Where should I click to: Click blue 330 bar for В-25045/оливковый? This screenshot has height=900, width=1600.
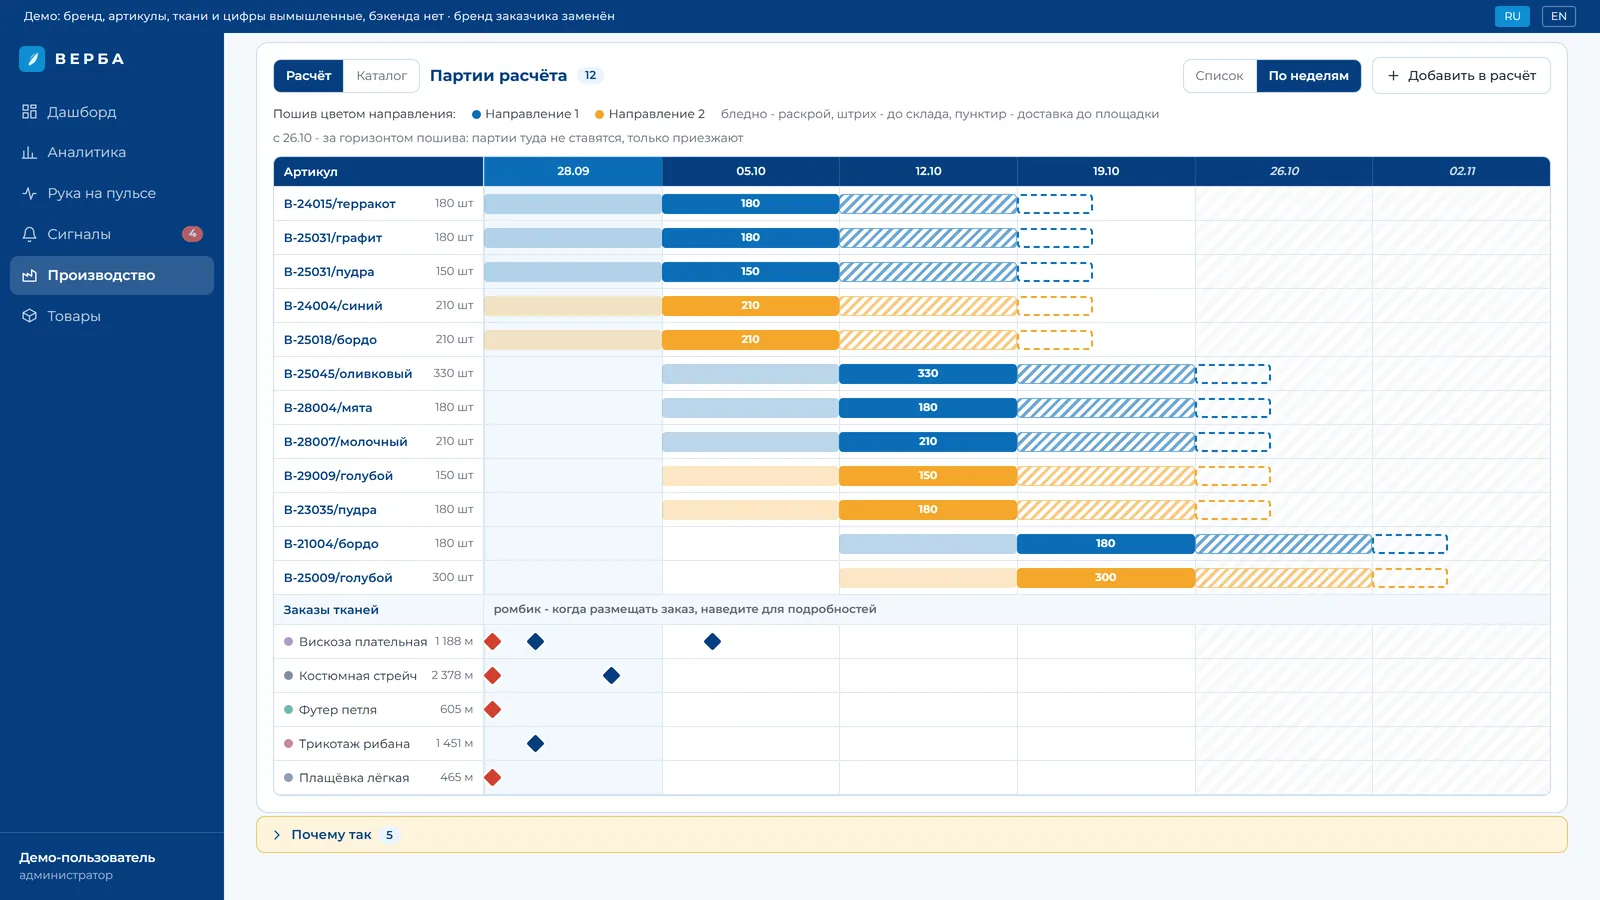(x=928, y=374)
